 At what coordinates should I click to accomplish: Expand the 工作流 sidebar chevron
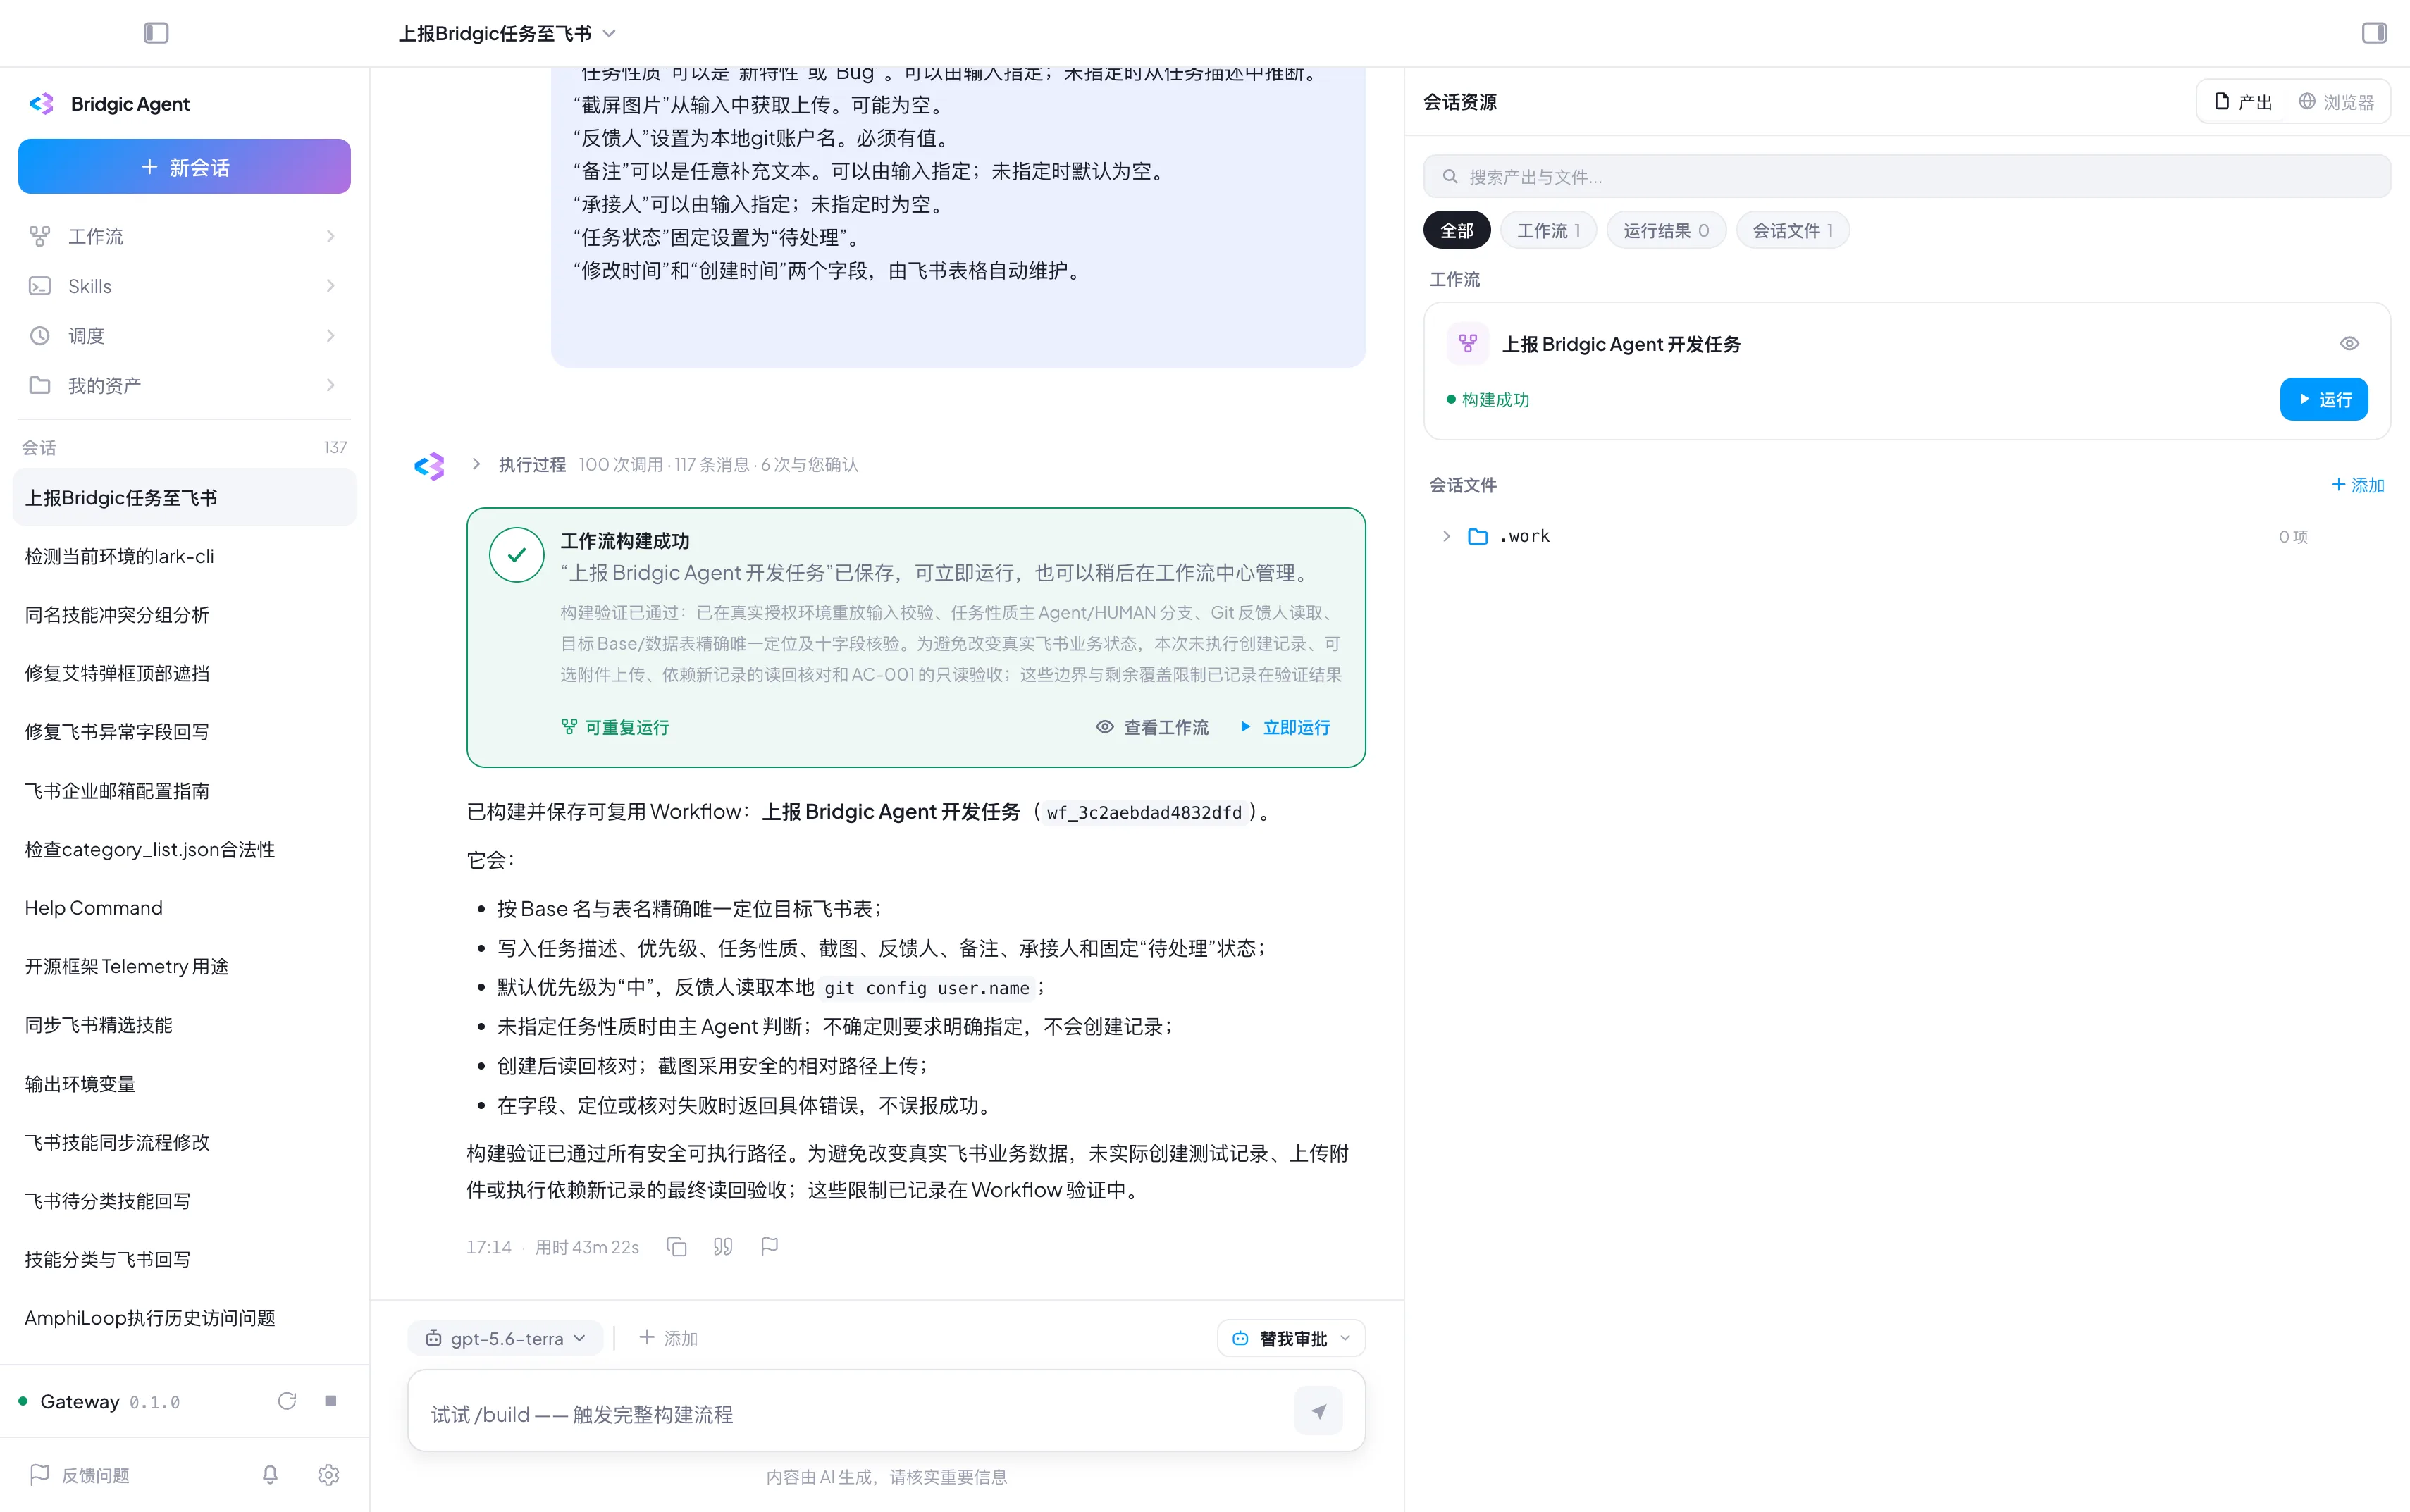330,237
